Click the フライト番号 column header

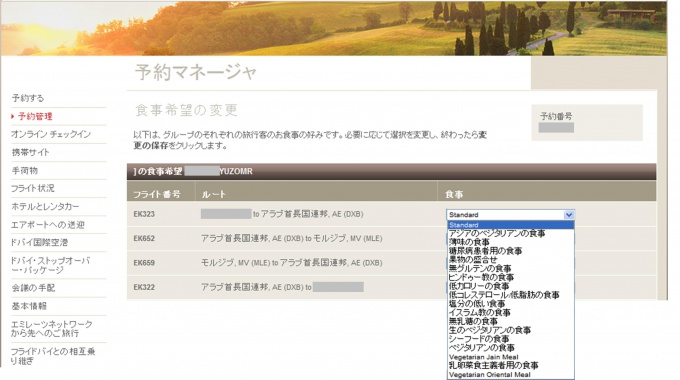(x=157, y=194)
